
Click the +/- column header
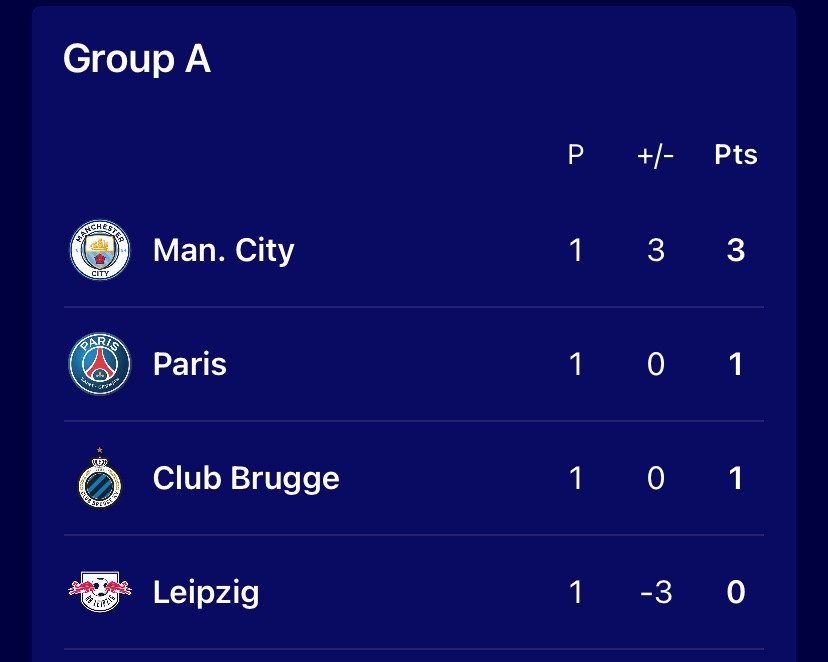[x=655, y=155]
